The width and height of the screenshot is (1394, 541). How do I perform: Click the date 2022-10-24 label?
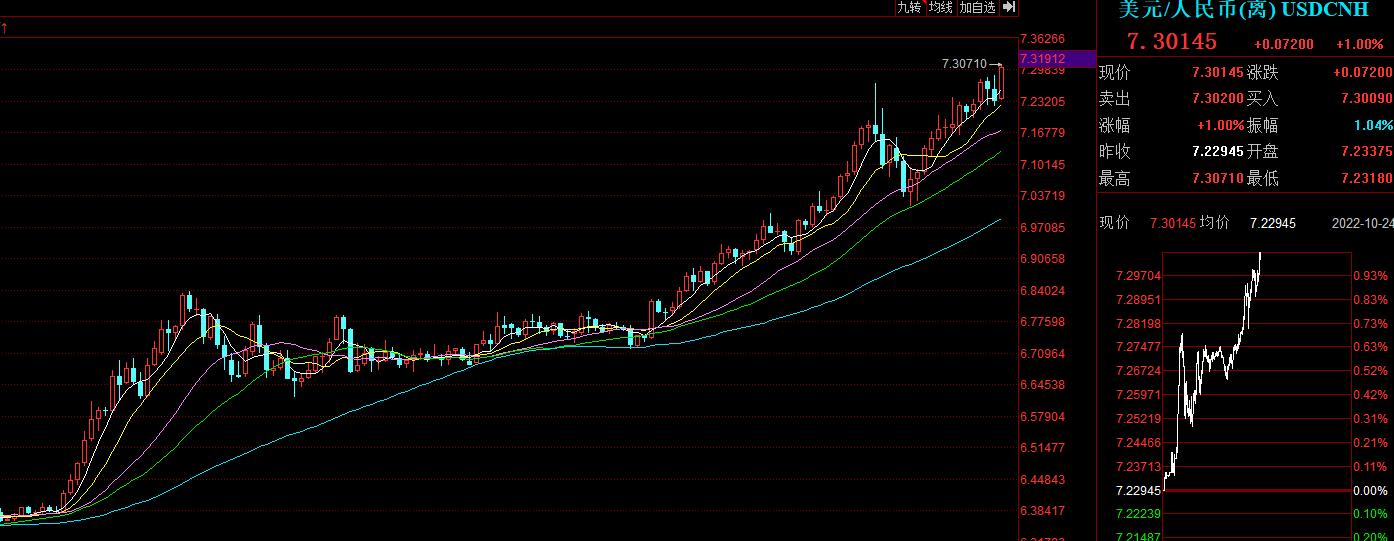pyautogui.click(x=1362, y=223)
